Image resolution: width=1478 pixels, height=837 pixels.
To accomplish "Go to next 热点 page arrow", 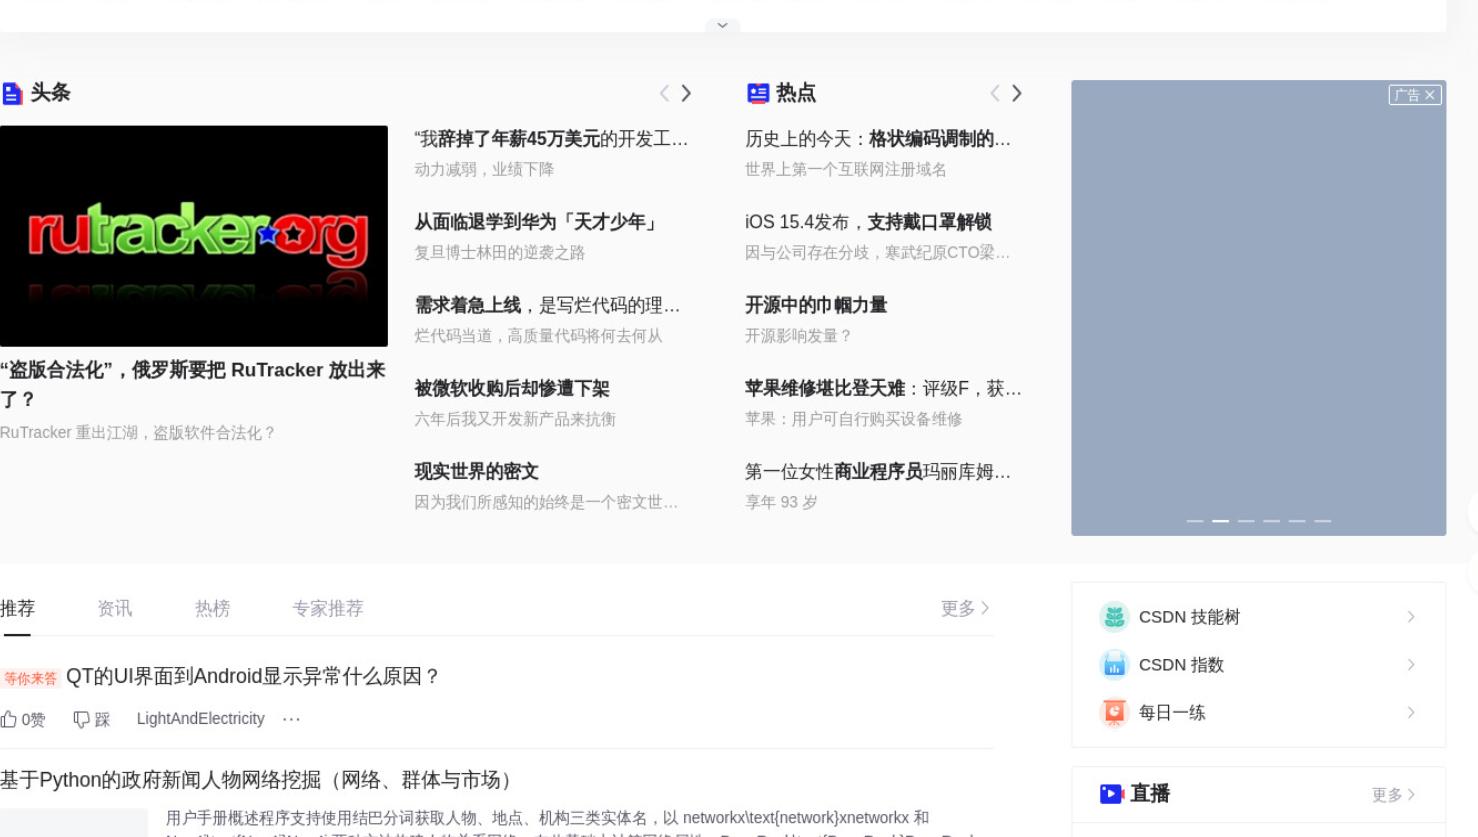I will point(1017,93).
